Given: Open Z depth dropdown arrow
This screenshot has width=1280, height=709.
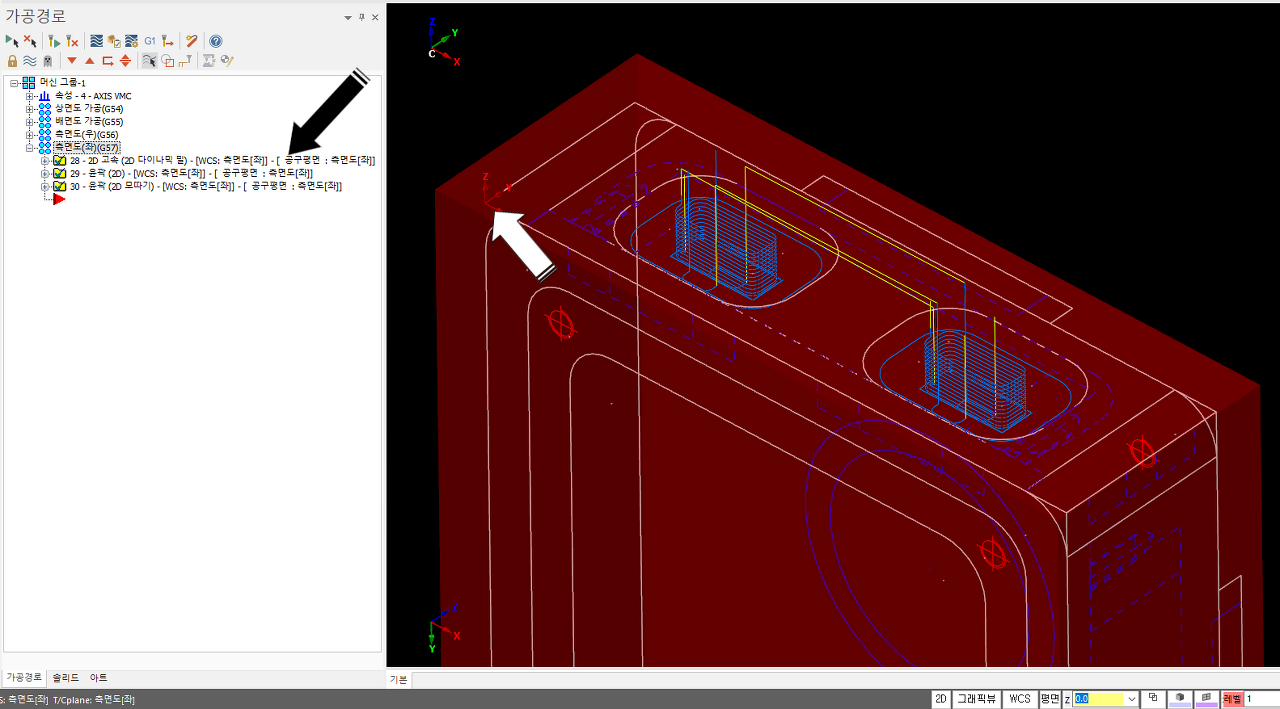Looking at the screenshot, I should pos(1131,699).
